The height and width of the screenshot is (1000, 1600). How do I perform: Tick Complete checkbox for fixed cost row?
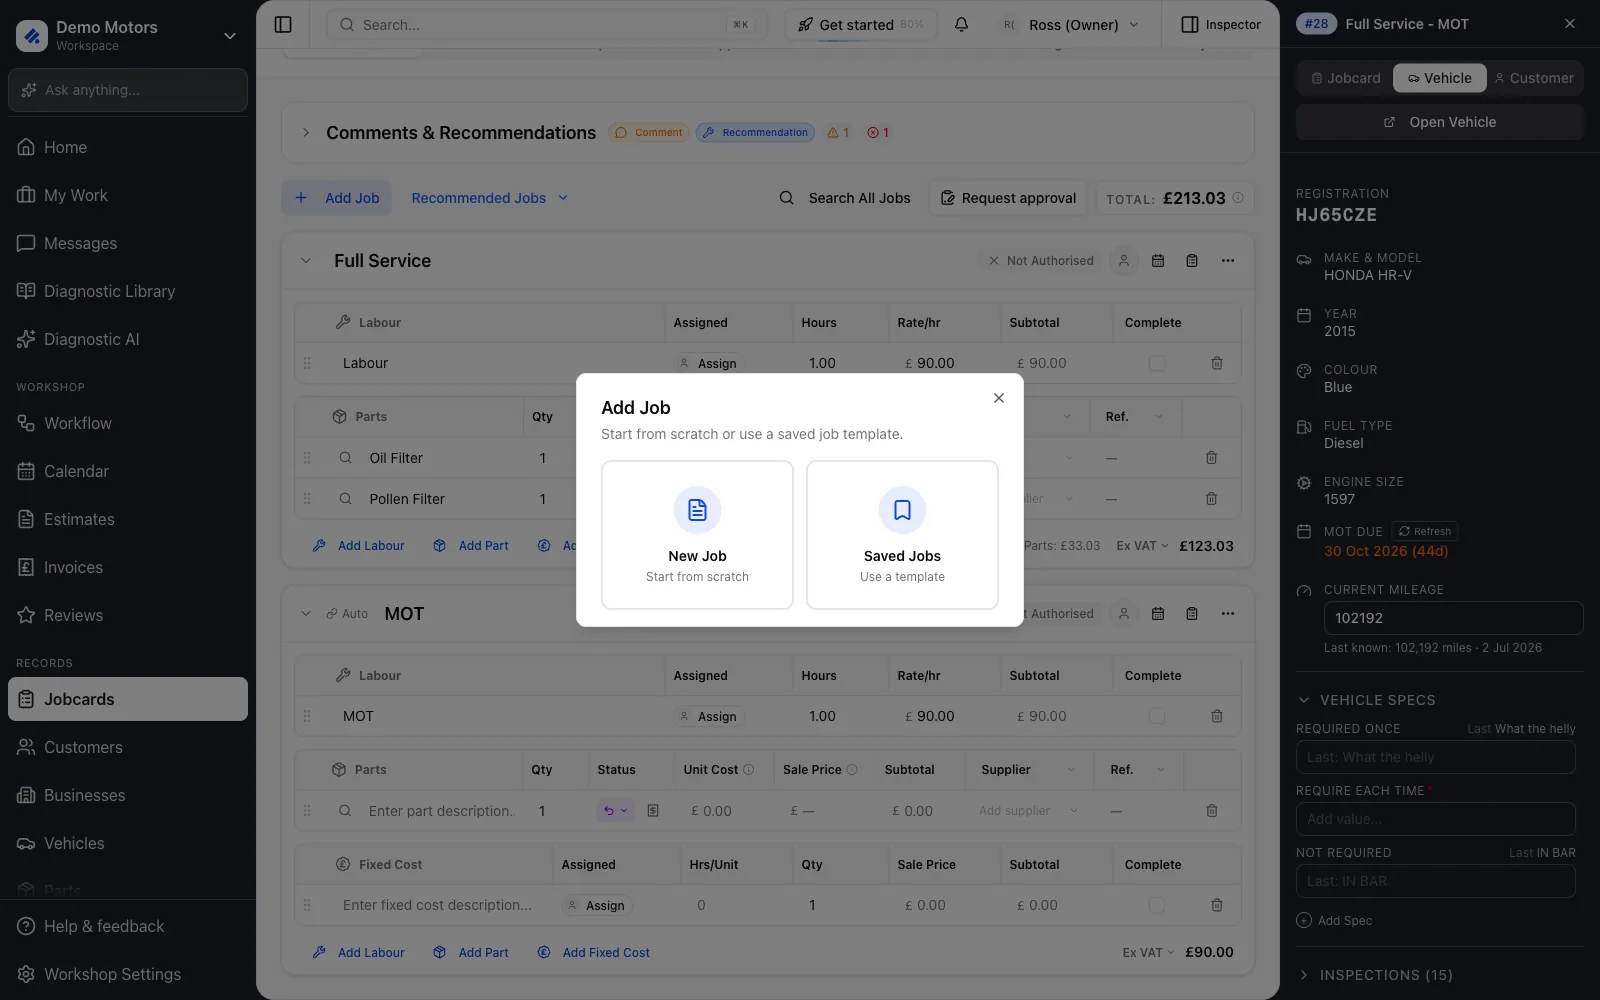click(x=1157, y=905)
